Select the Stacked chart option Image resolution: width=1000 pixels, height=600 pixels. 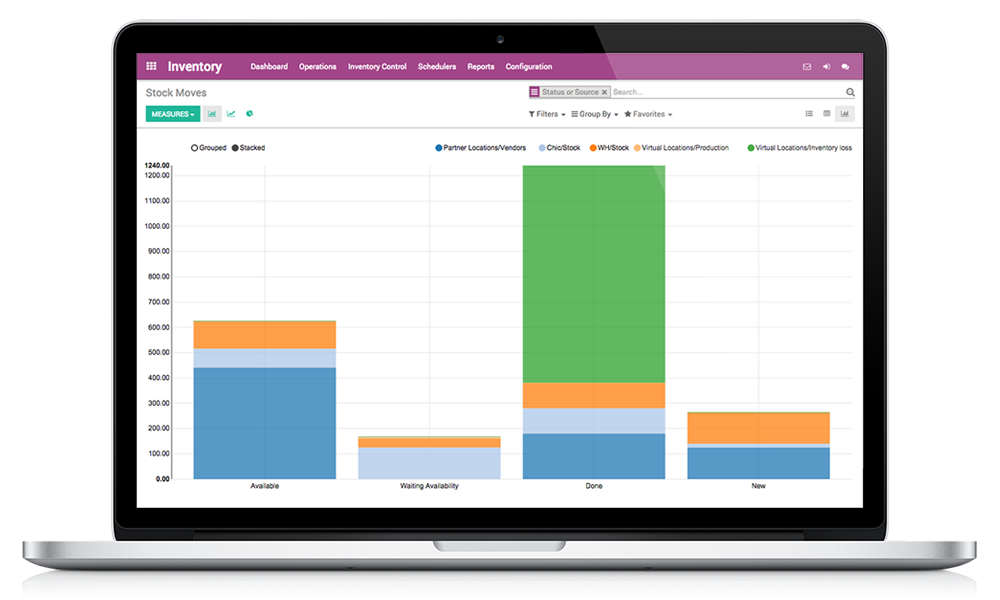pyautogui.click(x=248, y=148)
